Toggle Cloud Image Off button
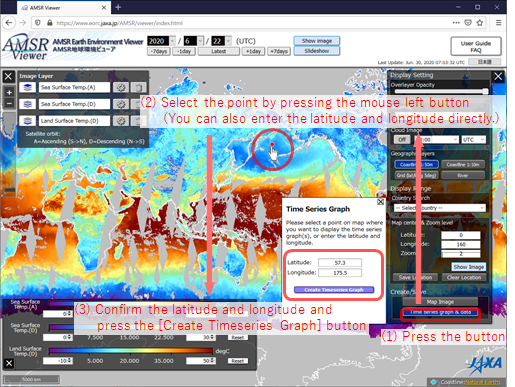 402,139
